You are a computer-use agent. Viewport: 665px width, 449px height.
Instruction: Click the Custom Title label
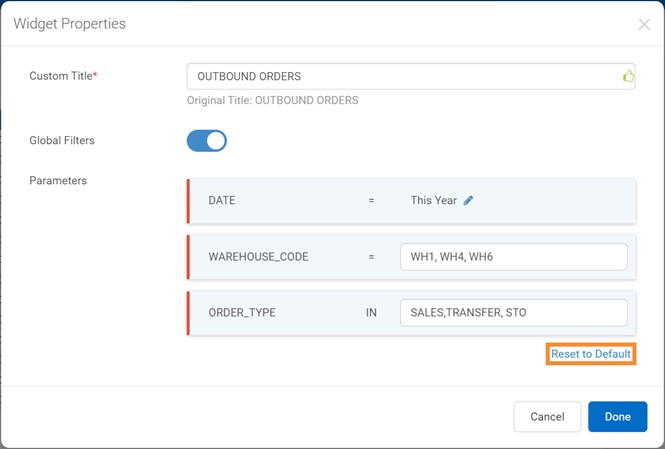tap(62, 76)
